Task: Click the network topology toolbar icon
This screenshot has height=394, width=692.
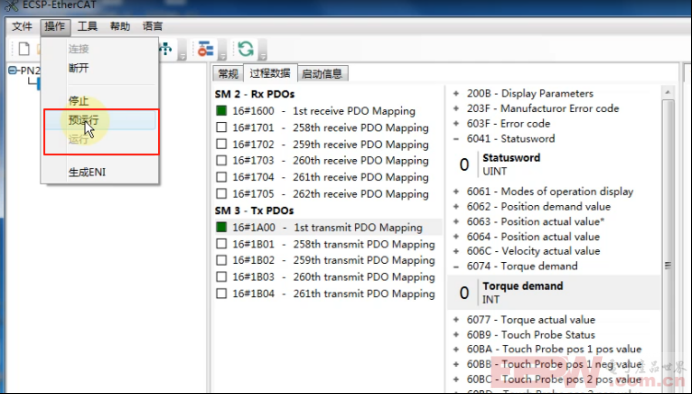Action: pyautogui.click(x=166, y=49)
